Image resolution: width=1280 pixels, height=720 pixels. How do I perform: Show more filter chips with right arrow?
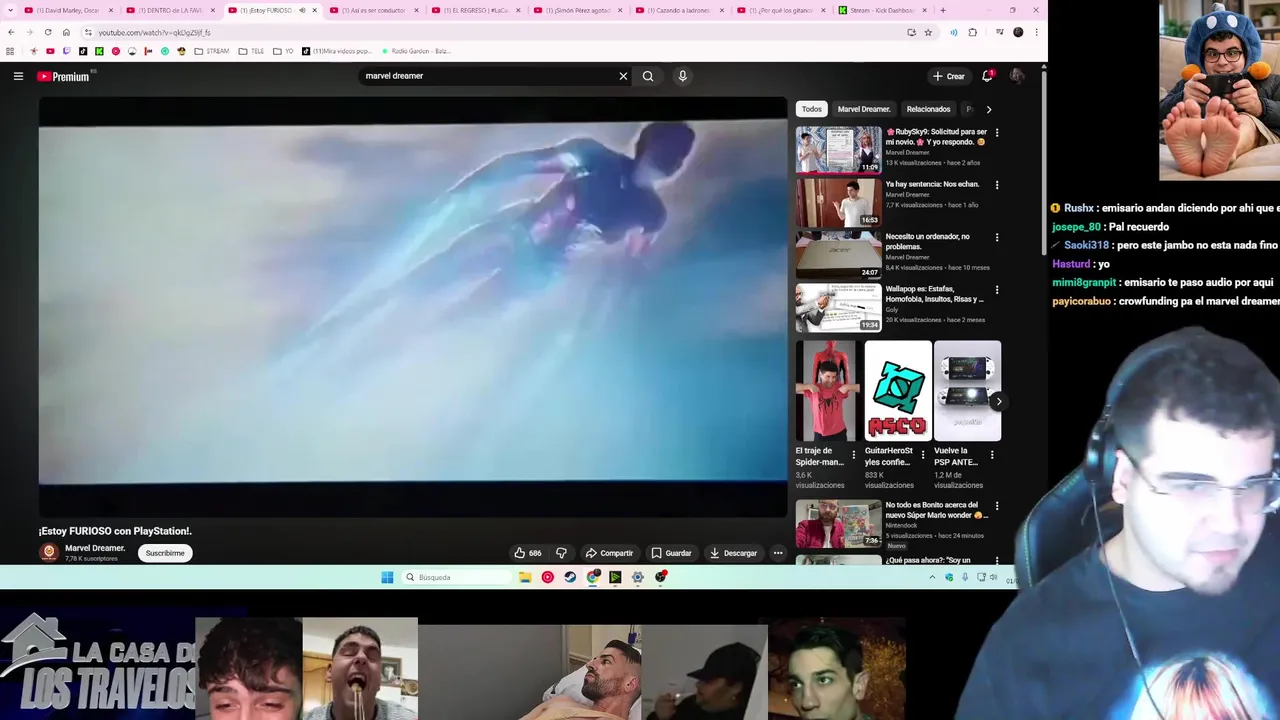(x=988, y=109)
